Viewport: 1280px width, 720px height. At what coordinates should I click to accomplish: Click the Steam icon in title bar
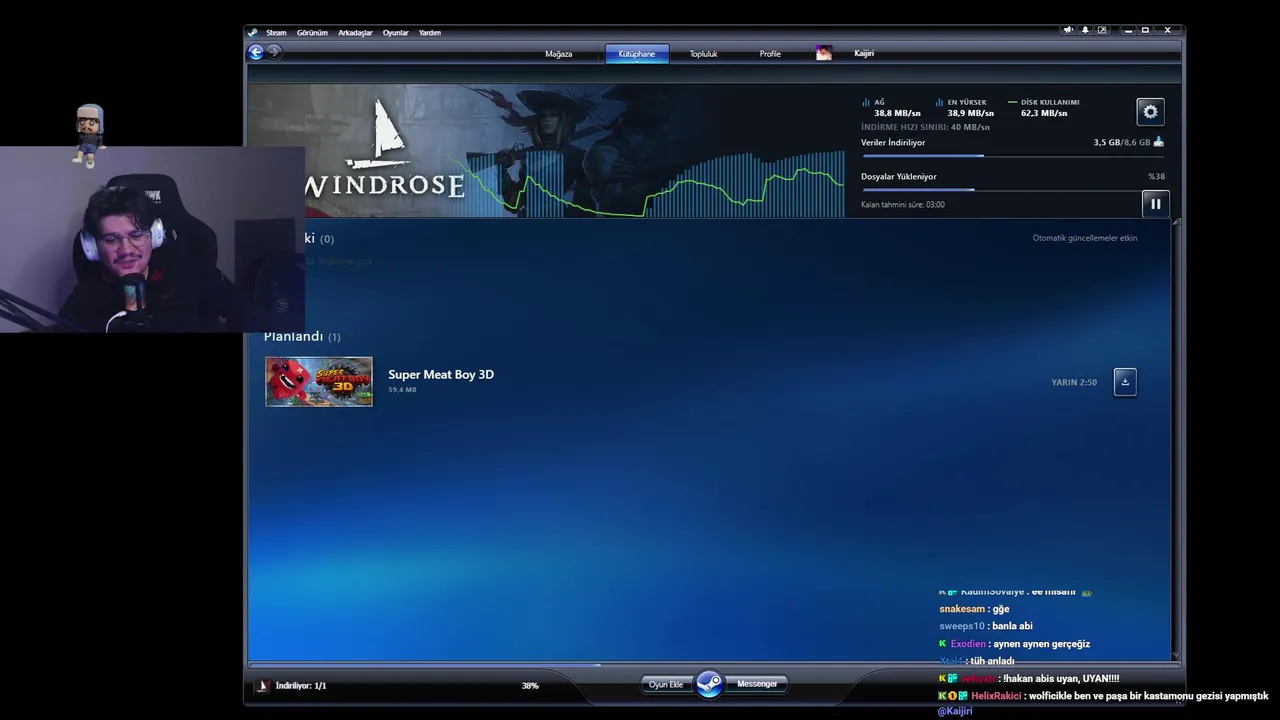[253, 32]
